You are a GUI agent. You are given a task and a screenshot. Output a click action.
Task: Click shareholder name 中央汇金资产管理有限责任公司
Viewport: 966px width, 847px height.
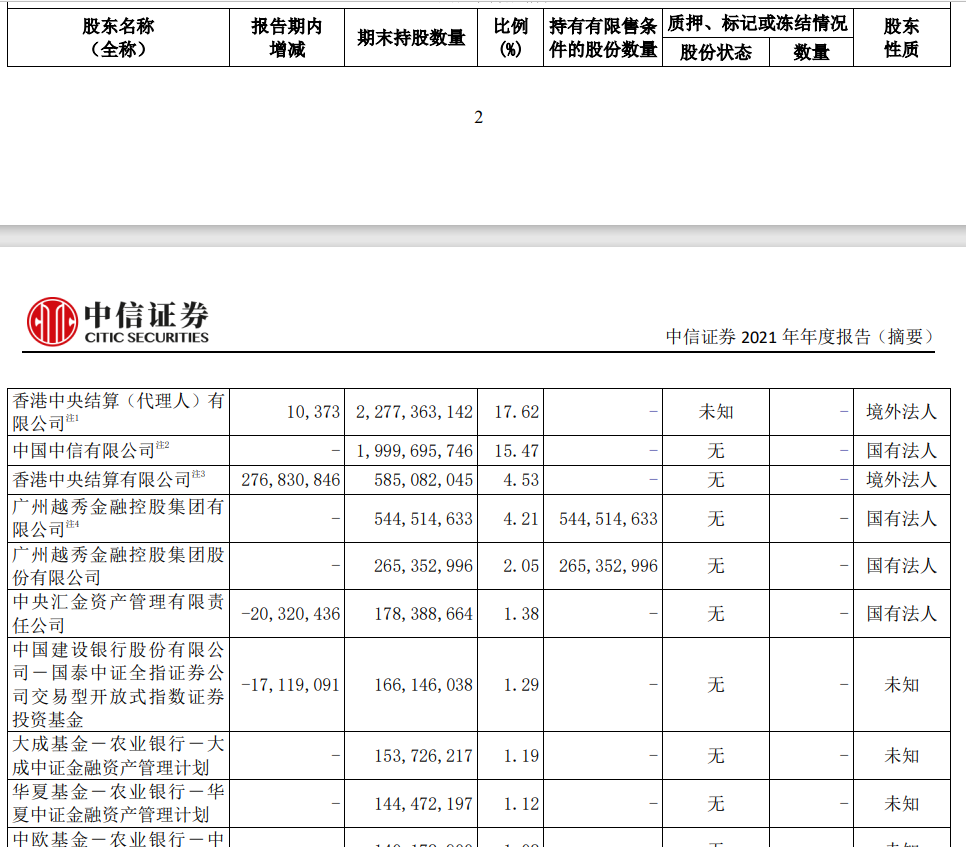point(118,614)
